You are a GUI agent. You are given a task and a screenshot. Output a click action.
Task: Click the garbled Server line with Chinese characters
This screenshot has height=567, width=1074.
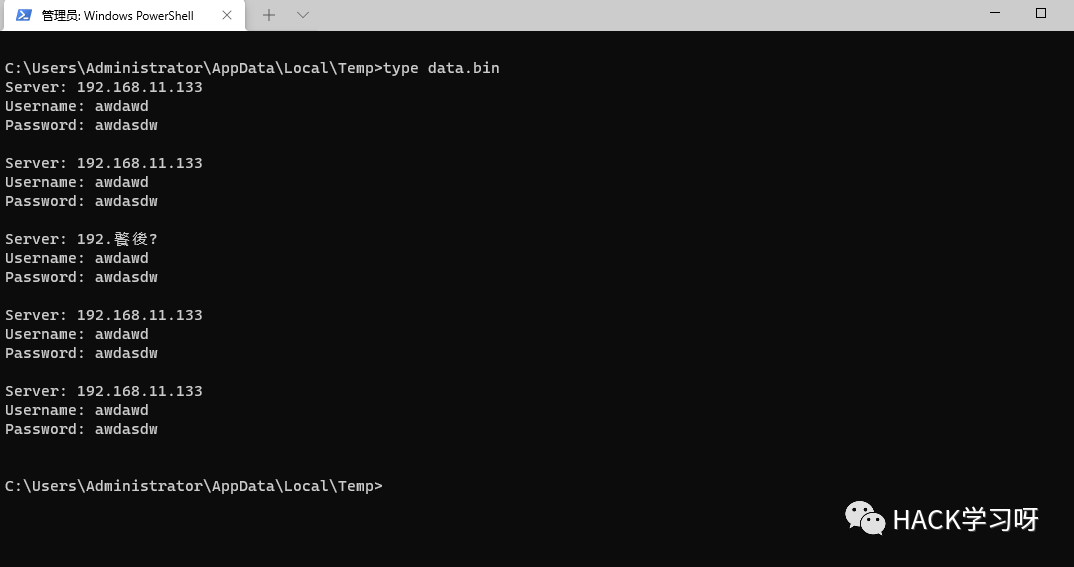82,239
